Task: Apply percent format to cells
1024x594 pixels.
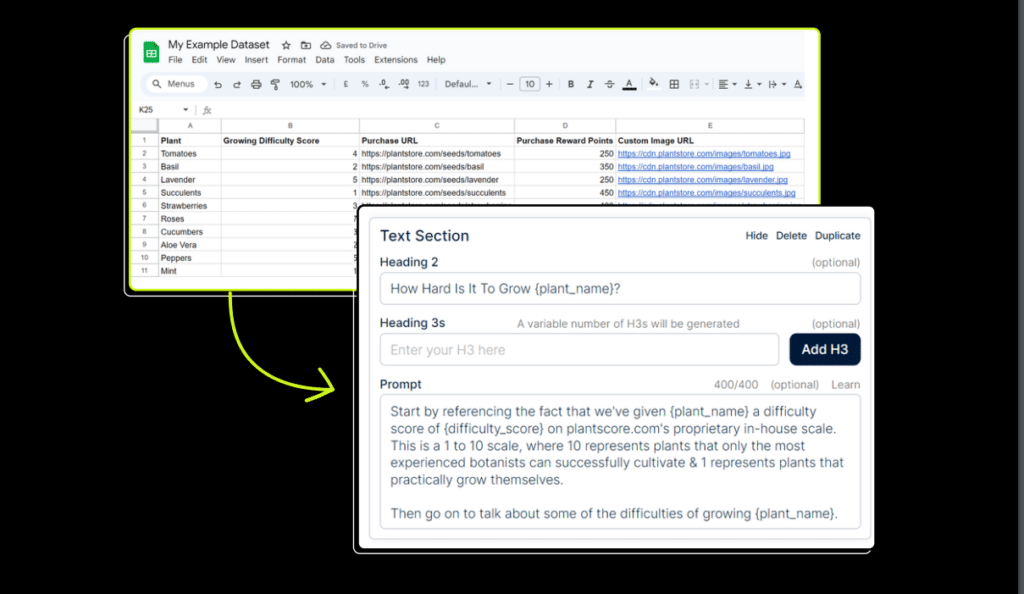Action: pos(365,85)
